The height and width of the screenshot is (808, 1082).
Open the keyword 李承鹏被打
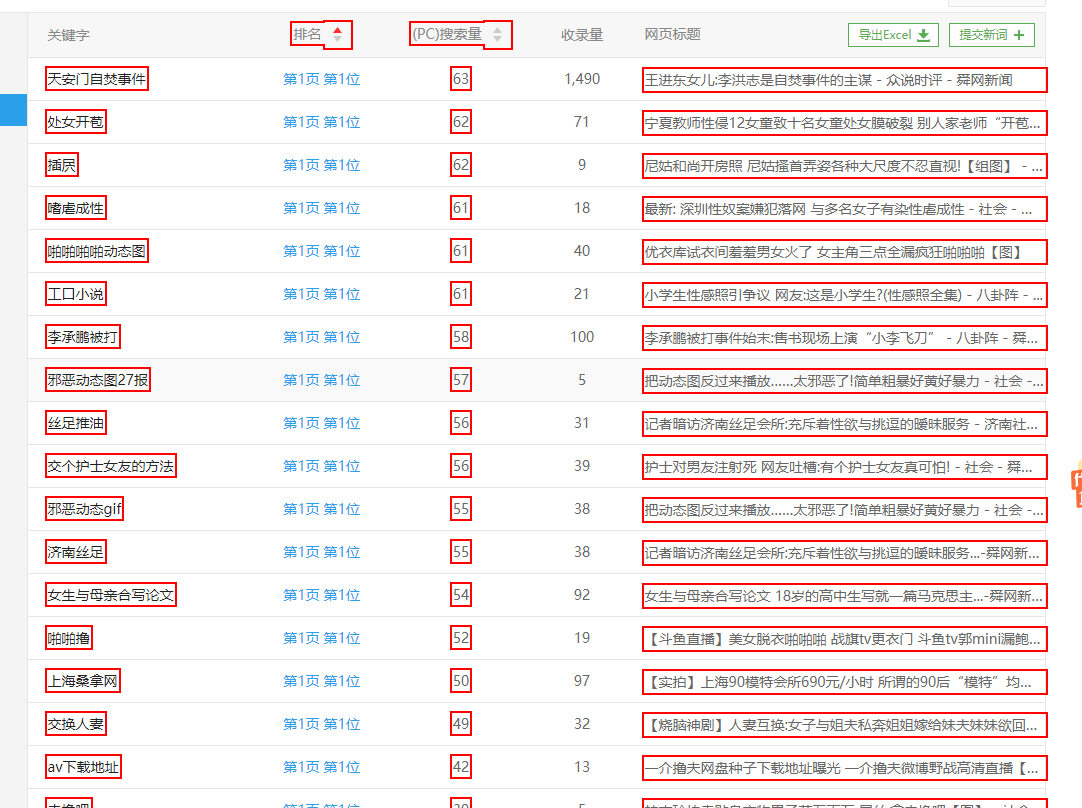point(83,337)
